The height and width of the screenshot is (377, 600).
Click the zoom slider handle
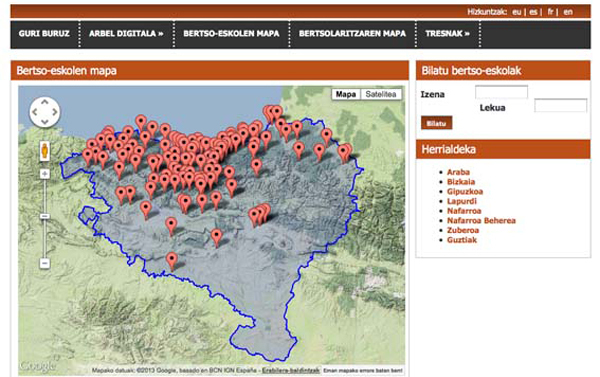point(45,216)
